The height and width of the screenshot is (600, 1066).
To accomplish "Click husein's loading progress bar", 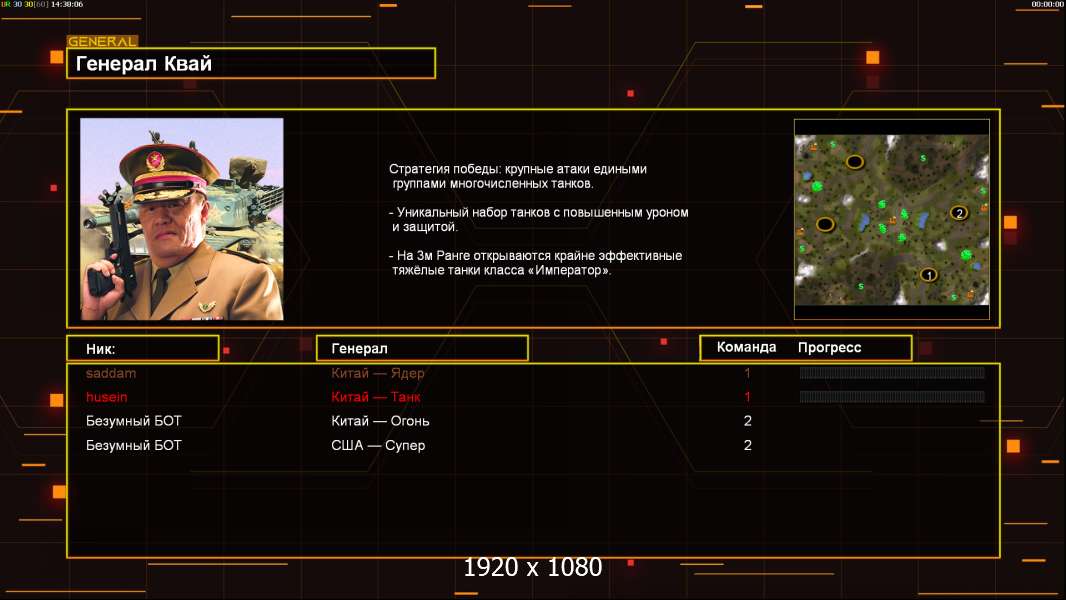I will 892,396.
